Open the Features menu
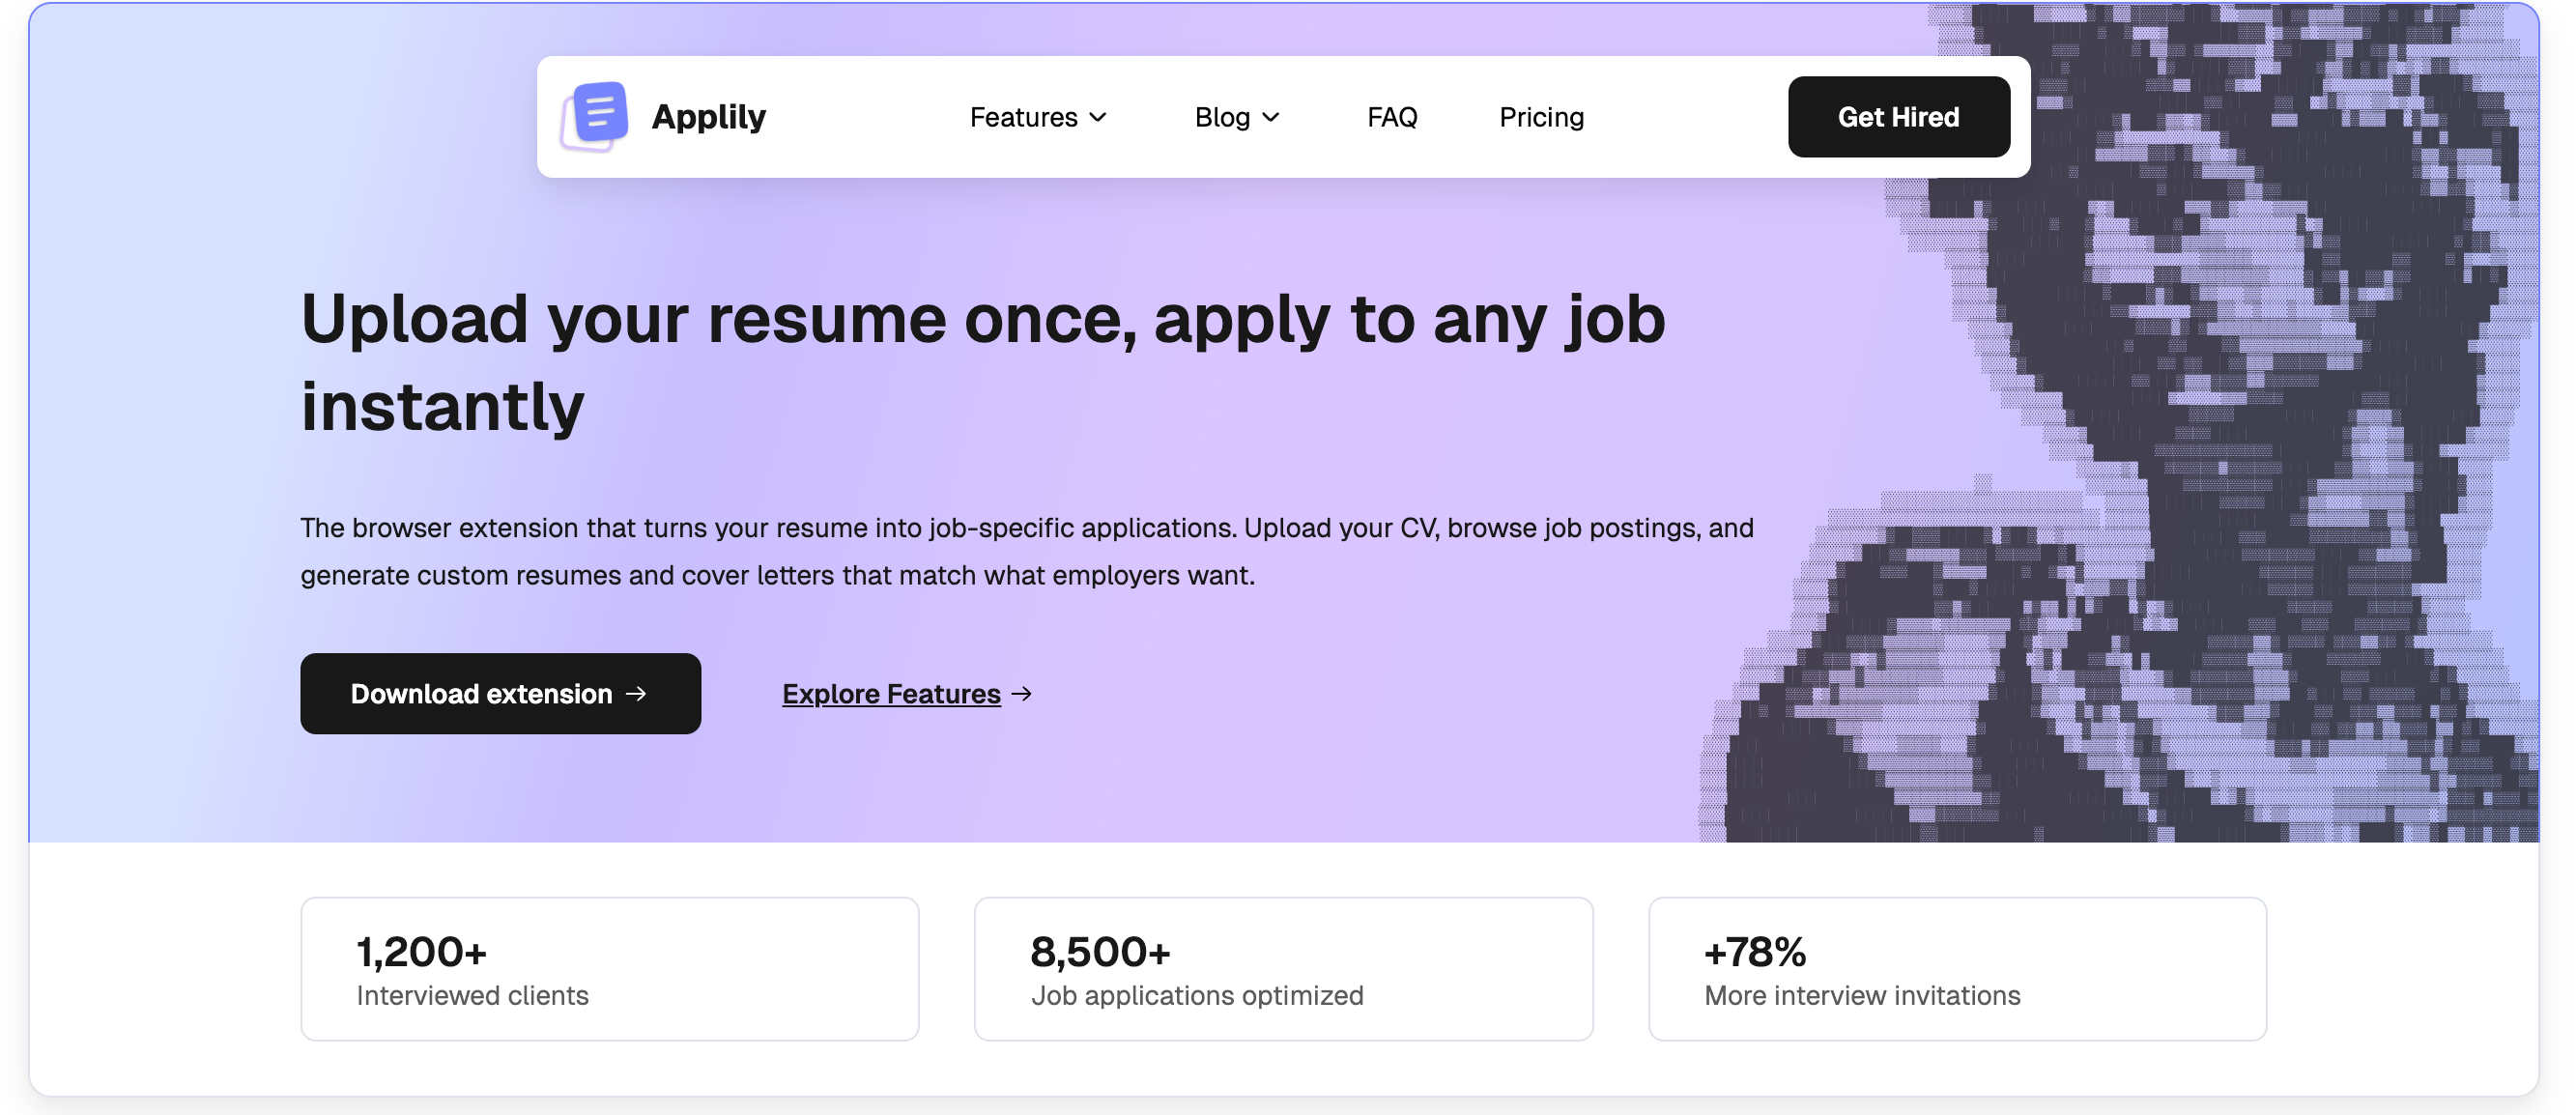 tap(1023, 117)
